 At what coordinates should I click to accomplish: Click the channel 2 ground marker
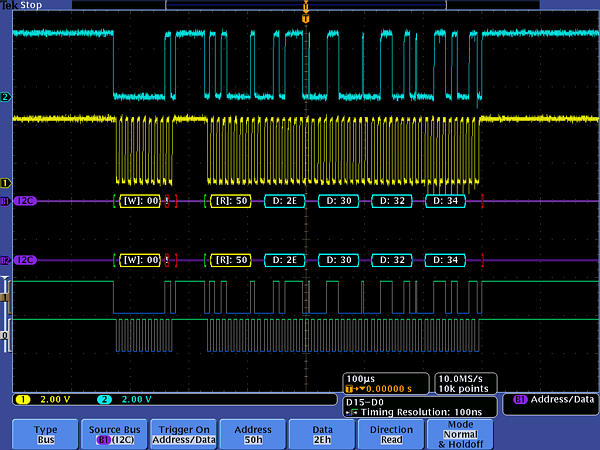[x=5, y=97]
